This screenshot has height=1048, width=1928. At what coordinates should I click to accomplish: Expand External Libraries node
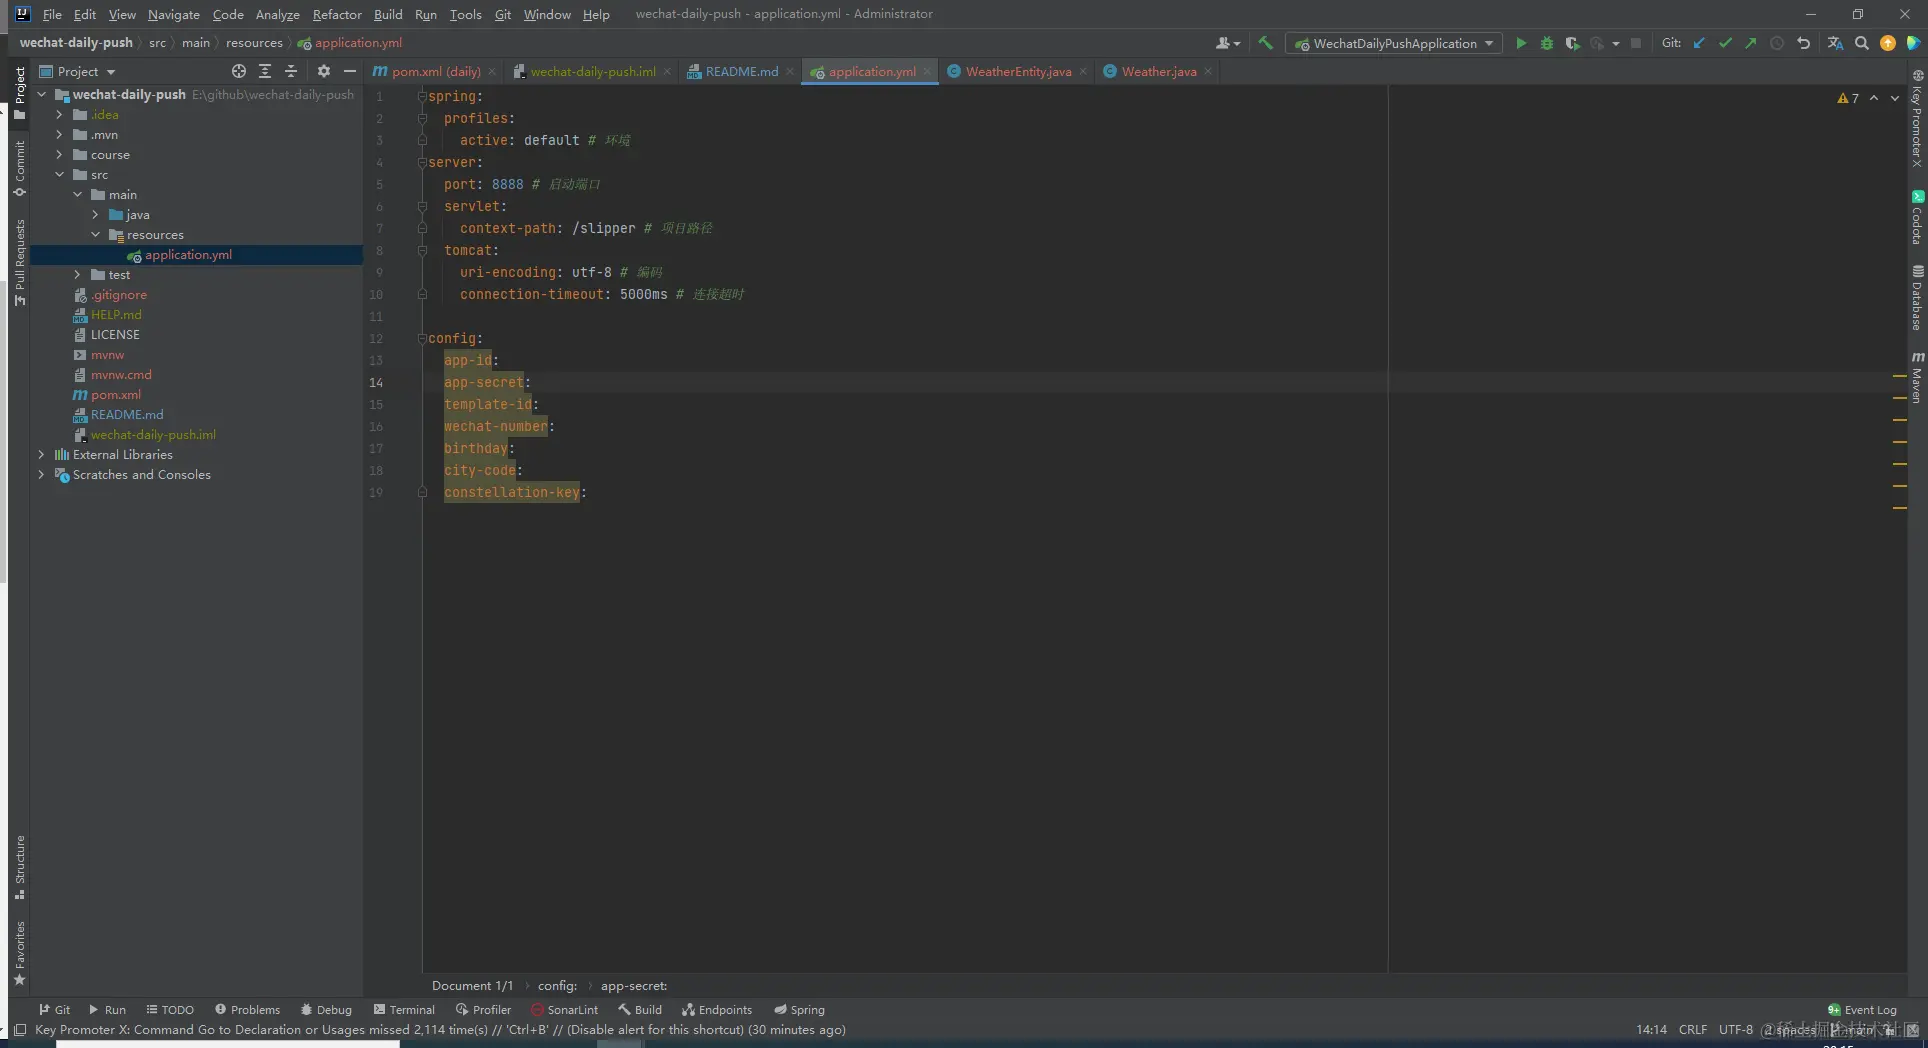pyautogui.click(x=42, y=455)
